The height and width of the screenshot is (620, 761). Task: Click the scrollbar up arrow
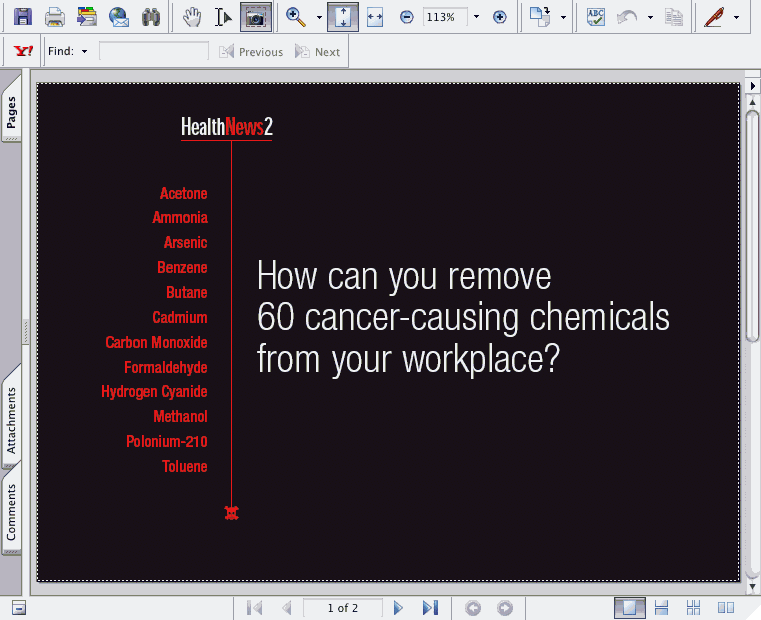click(x=752, y=101)
